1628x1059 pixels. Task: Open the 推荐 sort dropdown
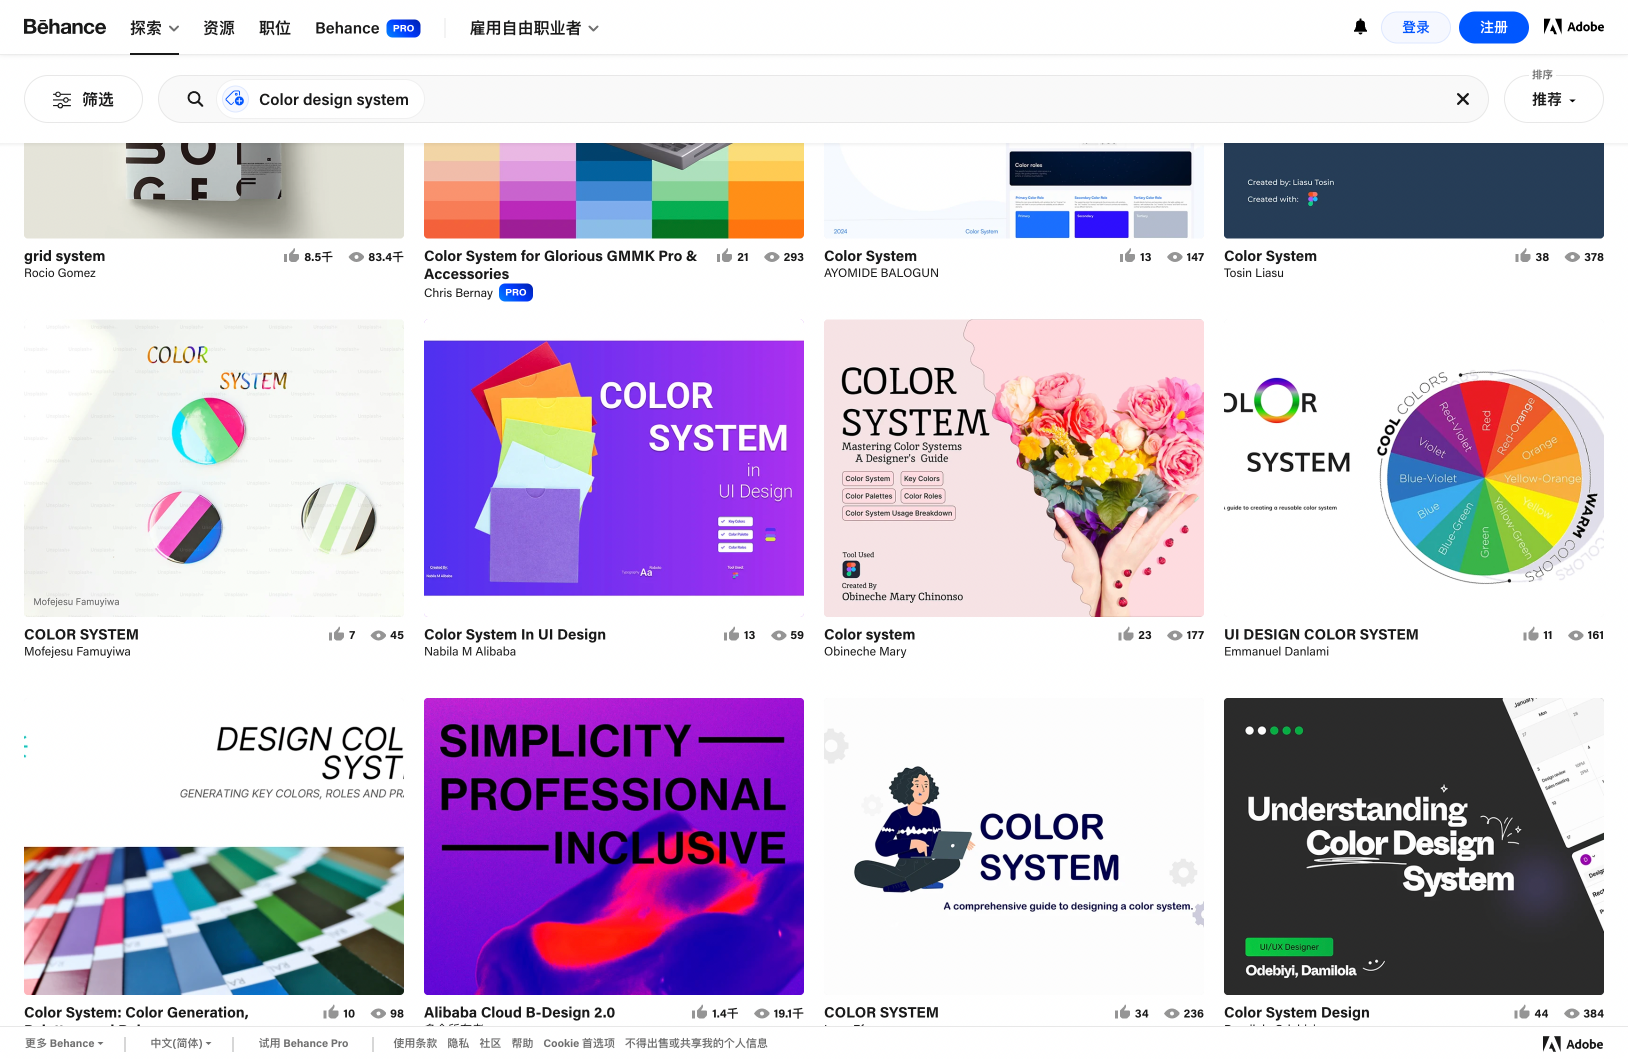[x=1553, y=99]
